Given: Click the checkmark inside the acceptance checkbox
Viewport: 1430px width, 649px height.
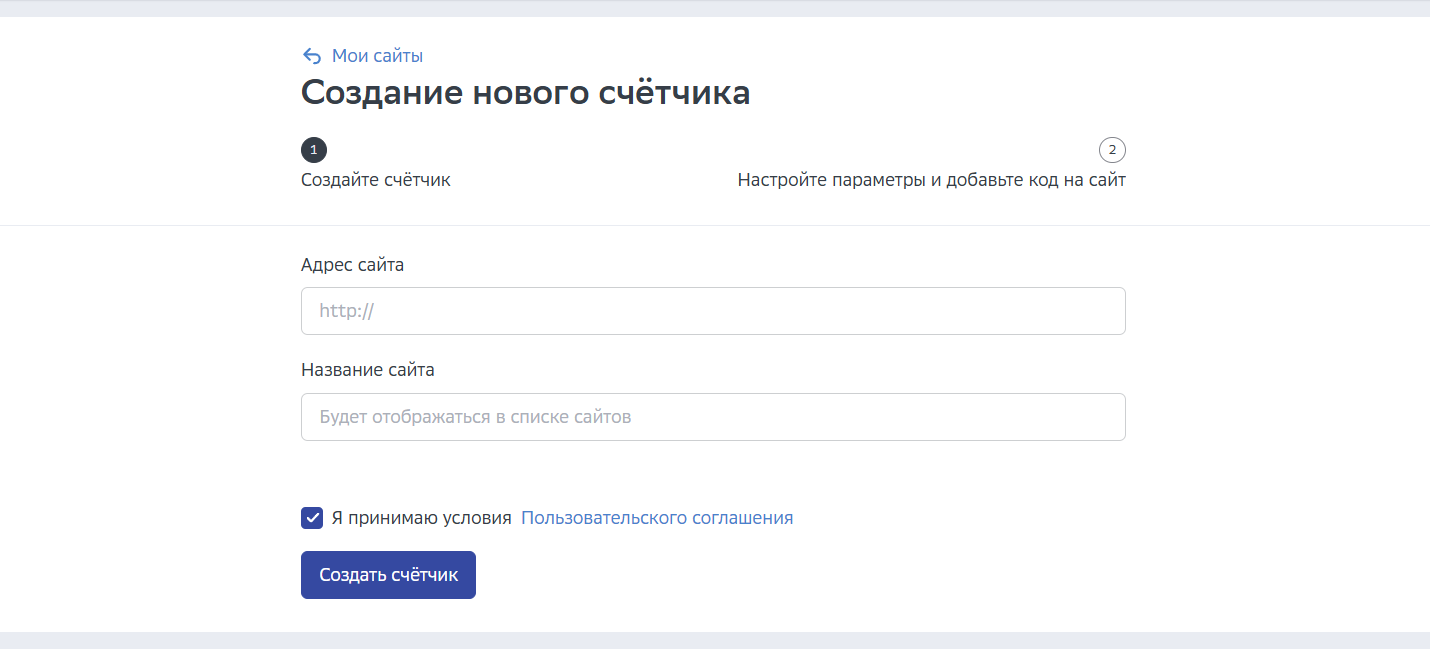Looking at the screenshot, I should point(311,518).
